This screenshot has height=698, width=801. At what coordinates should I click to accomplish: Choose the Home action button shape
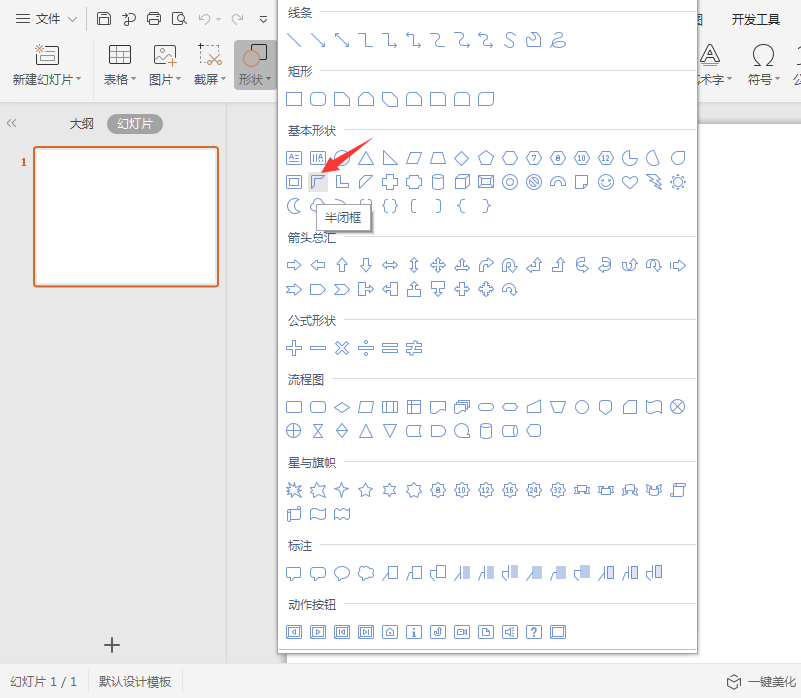pos(390,632)
